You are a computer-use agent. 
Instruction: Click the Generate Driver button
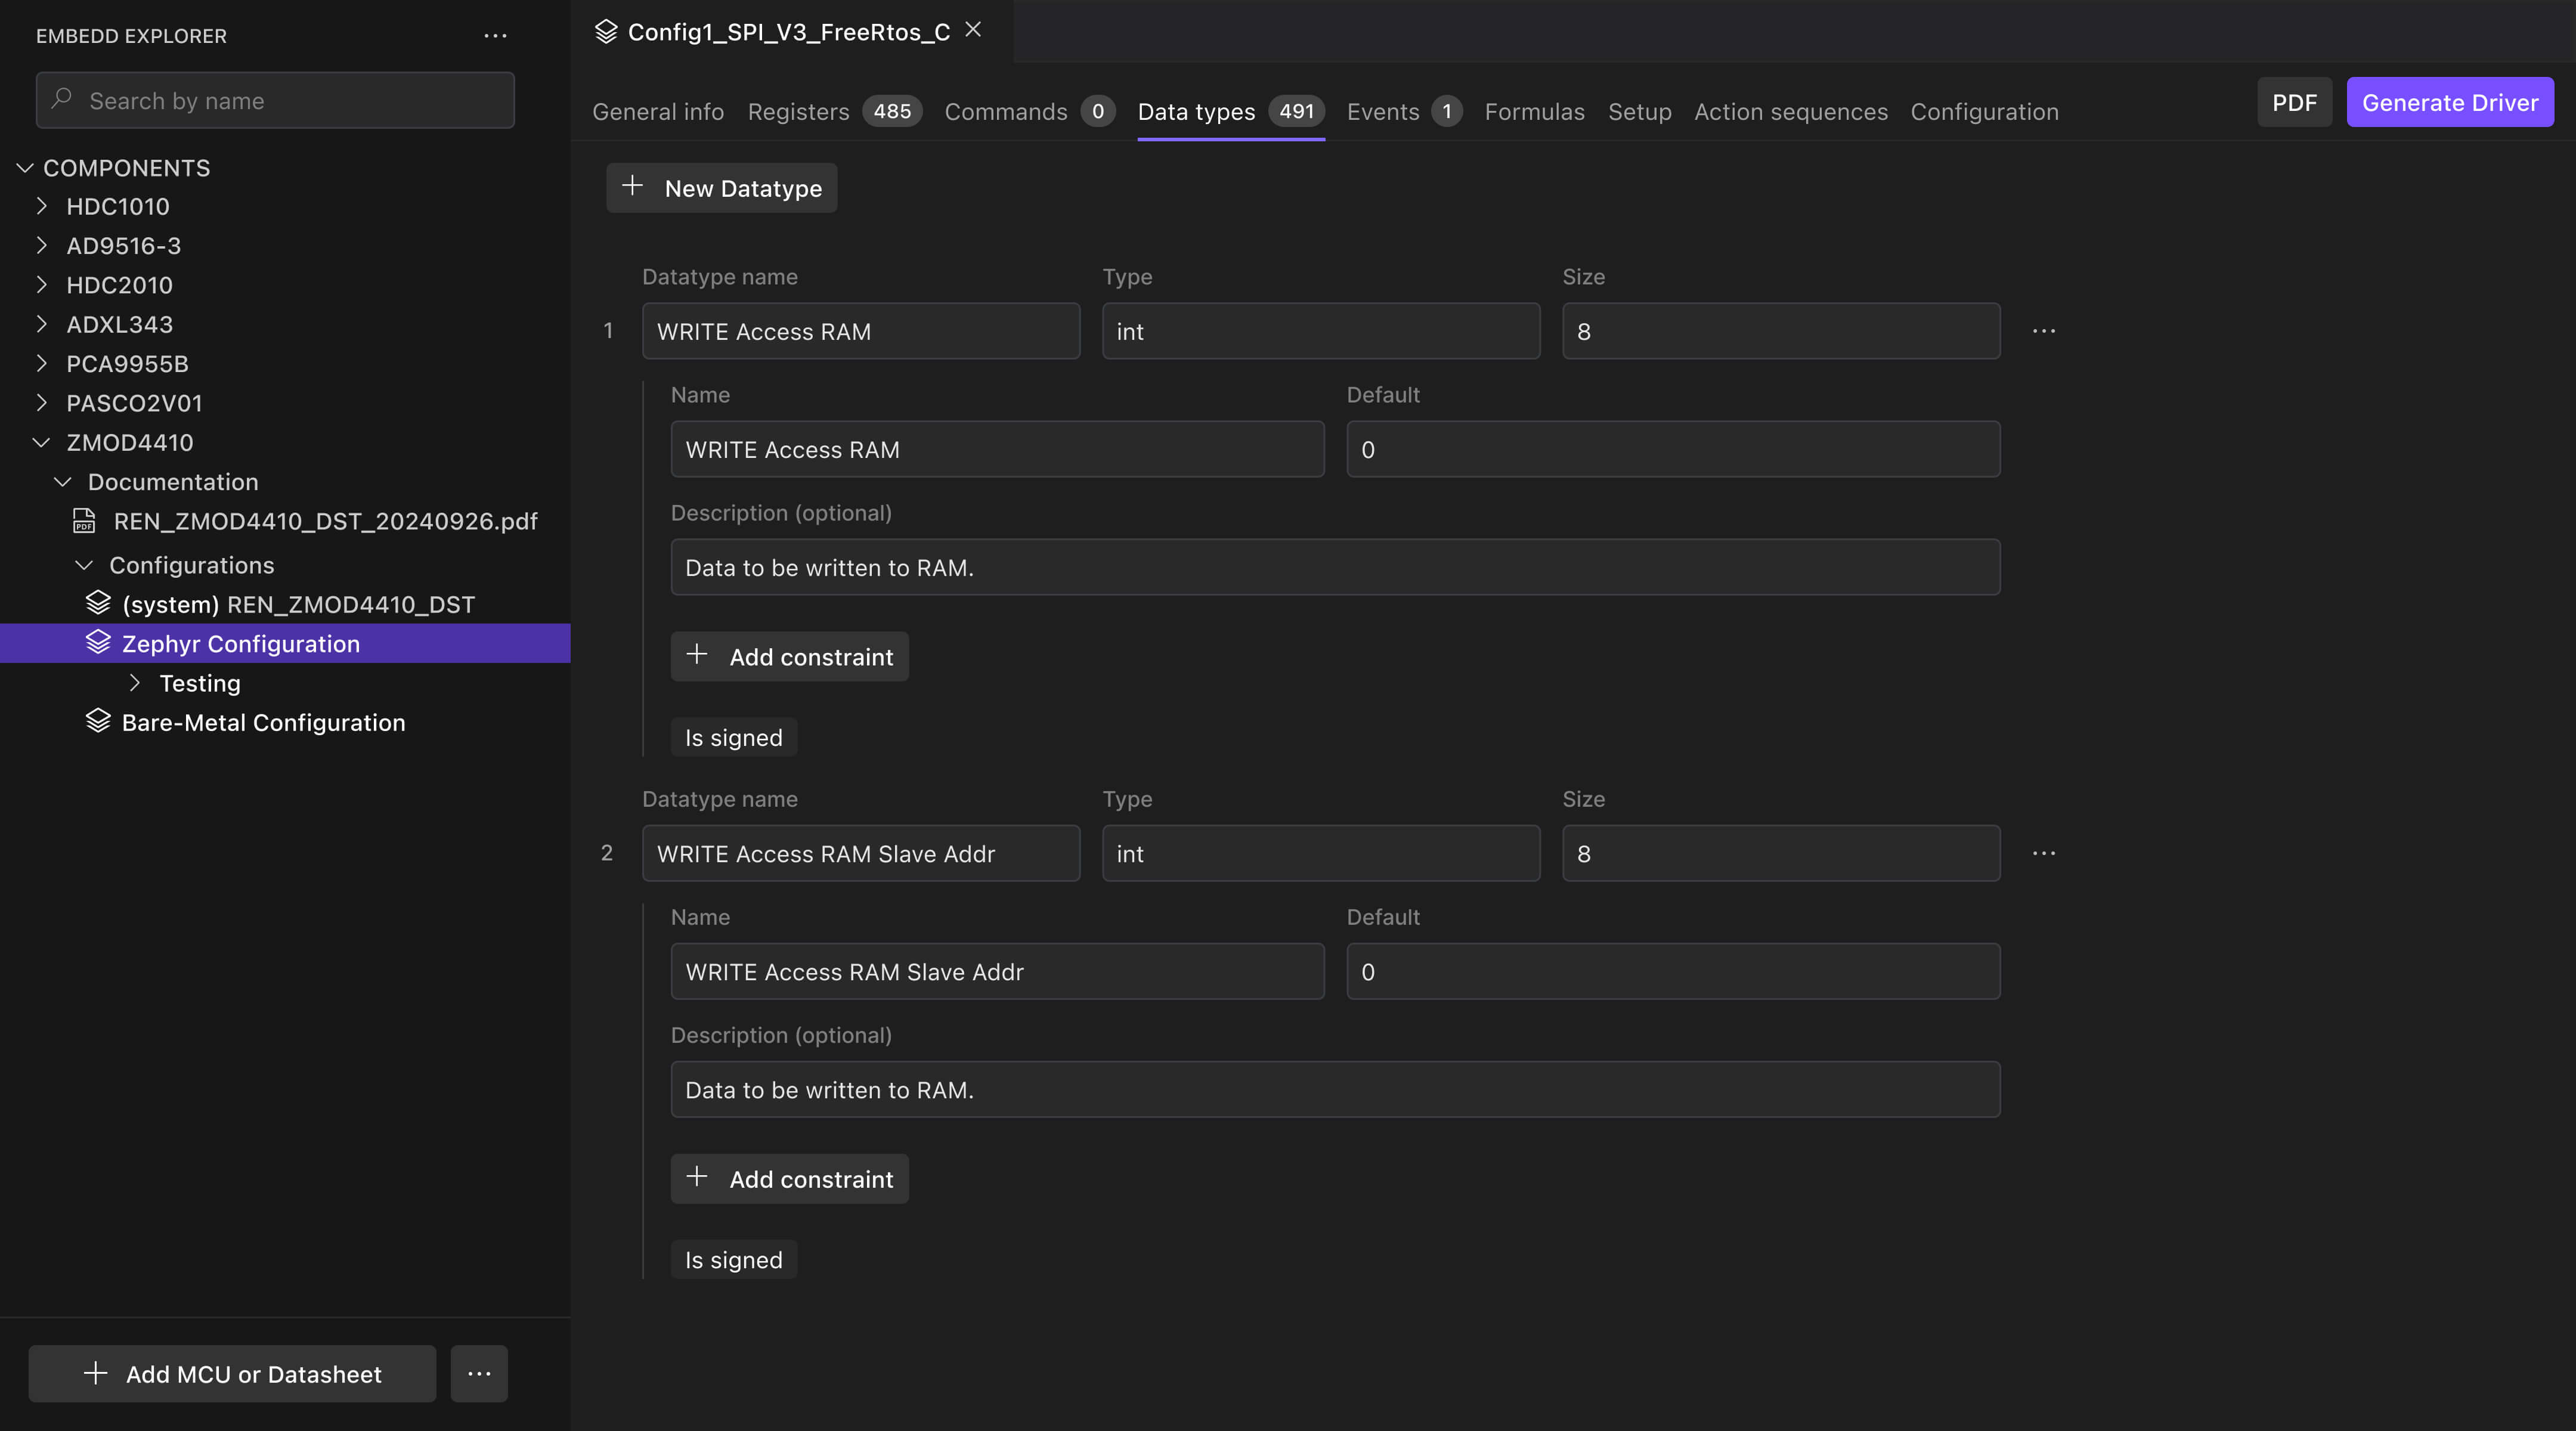click(2449, 103)
